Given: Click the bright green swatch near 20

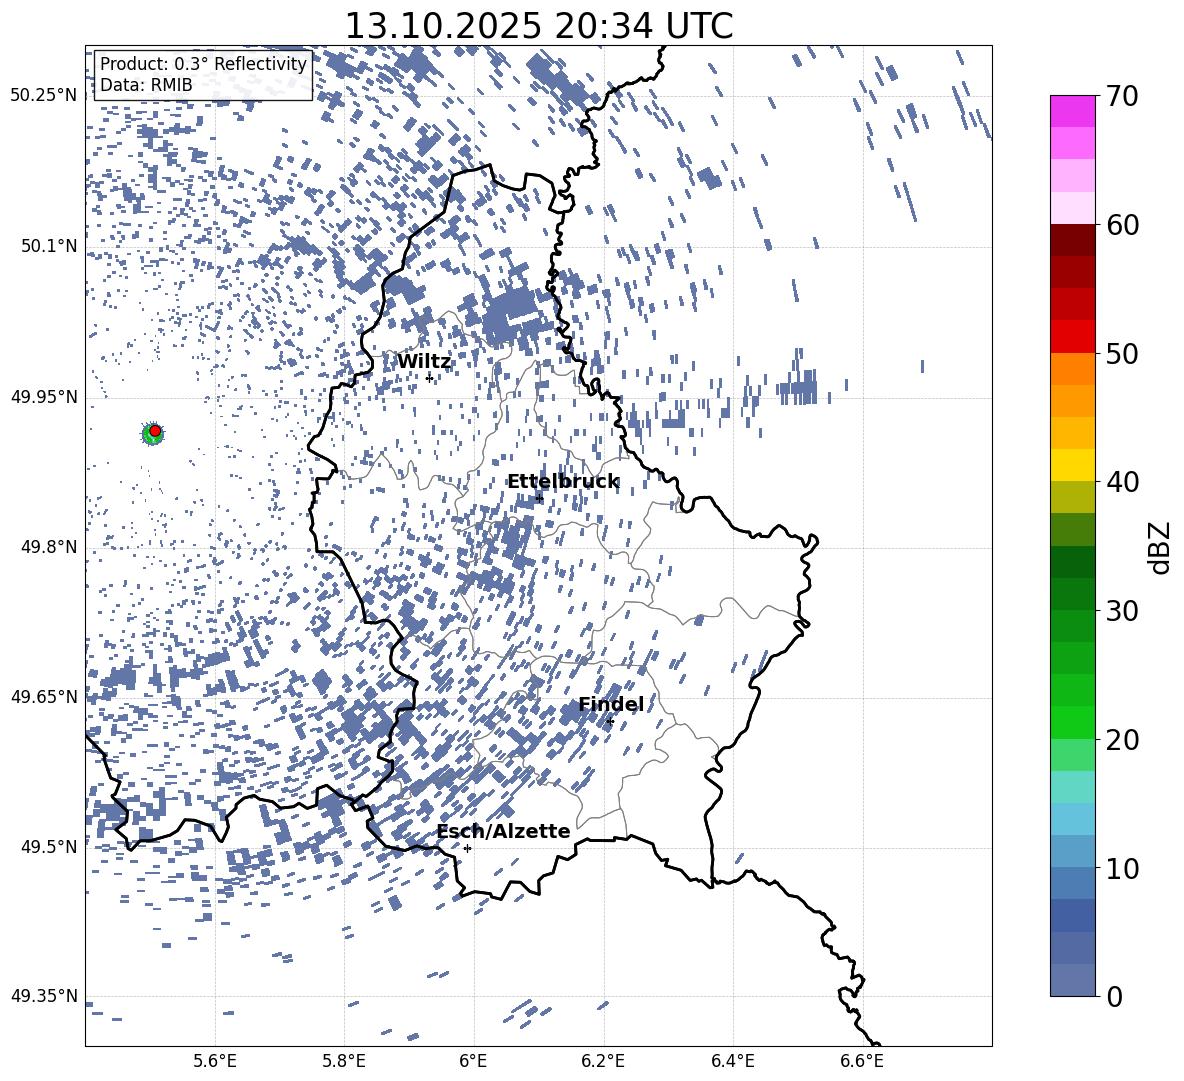Looking at the screenshot, I should [1073, 722].
